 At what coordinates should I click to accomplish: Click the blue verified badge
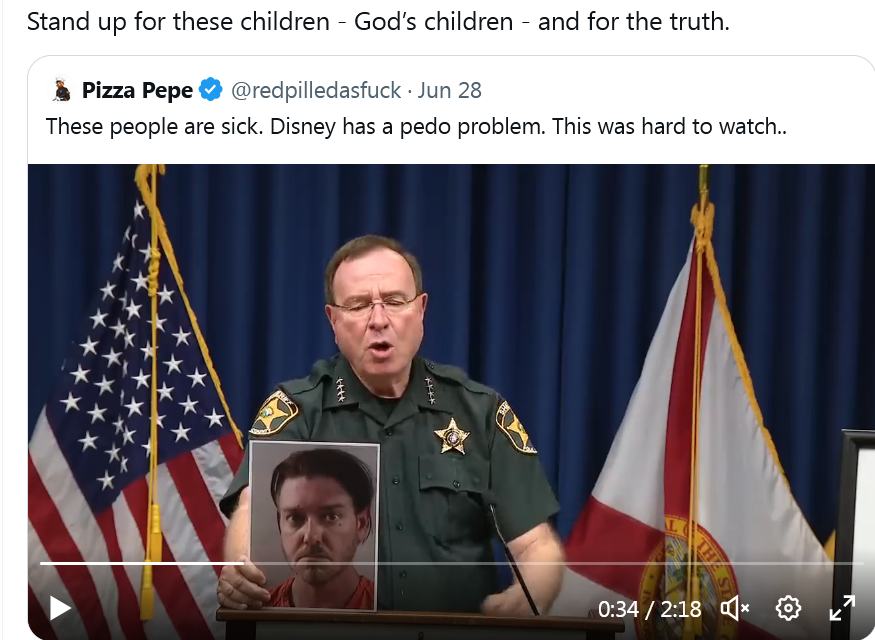click(211, 90)
